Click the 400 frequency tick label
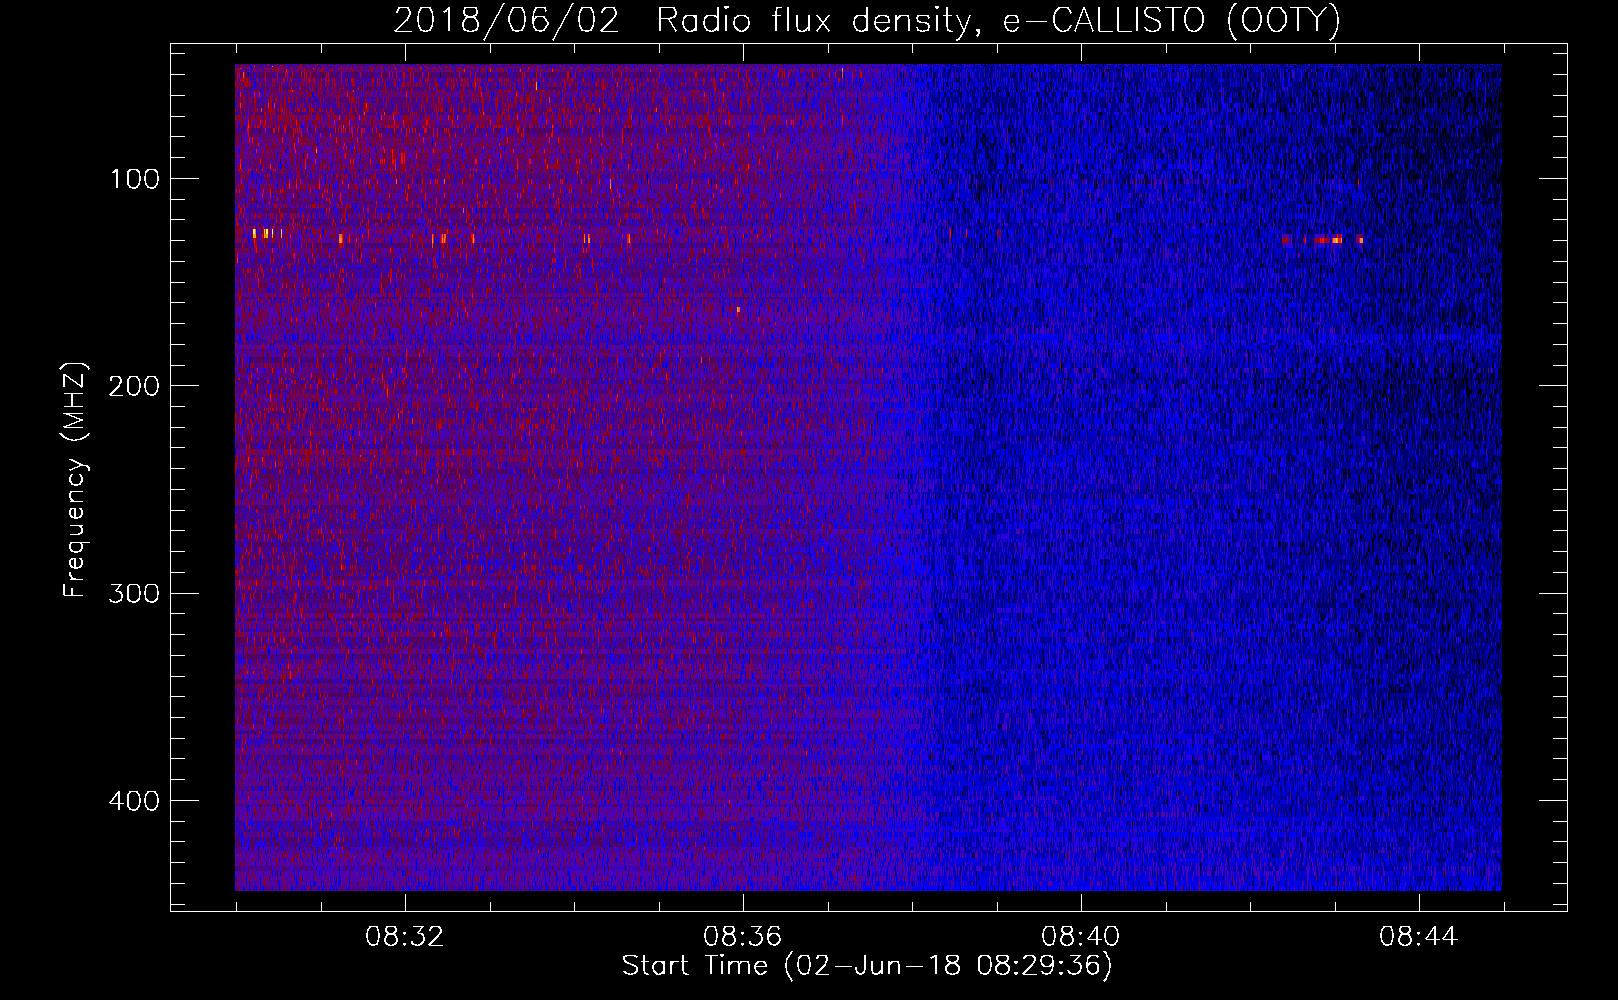Viewport: 1618px width, 1000px height. tap(134, 801)
